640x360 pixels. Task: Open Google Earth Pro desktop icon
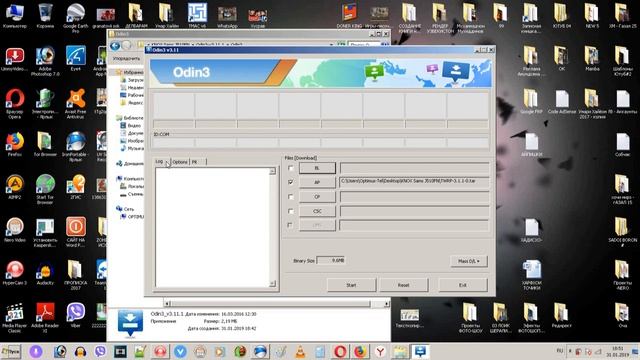[76, 18]
